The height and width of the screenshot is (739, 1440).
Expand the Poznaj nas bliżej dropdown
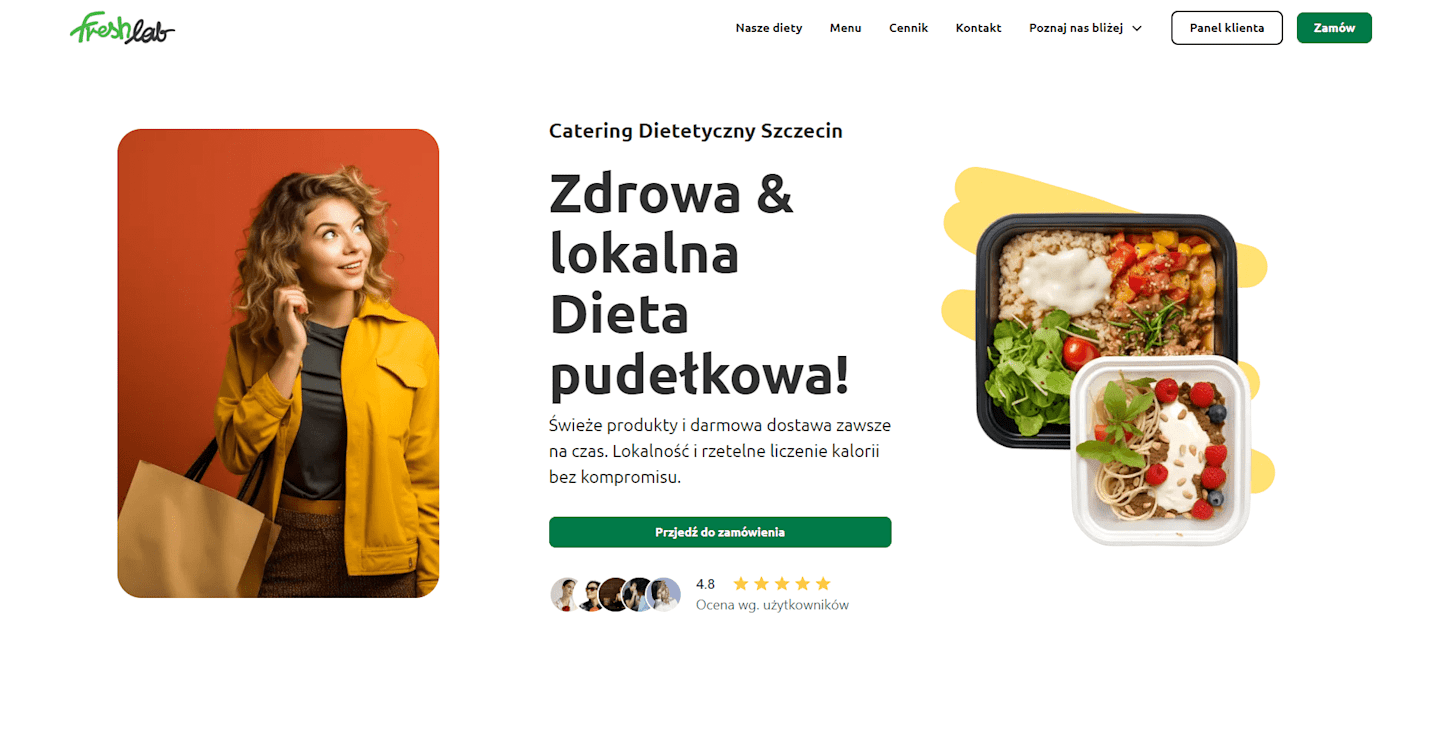point(1085,28)
